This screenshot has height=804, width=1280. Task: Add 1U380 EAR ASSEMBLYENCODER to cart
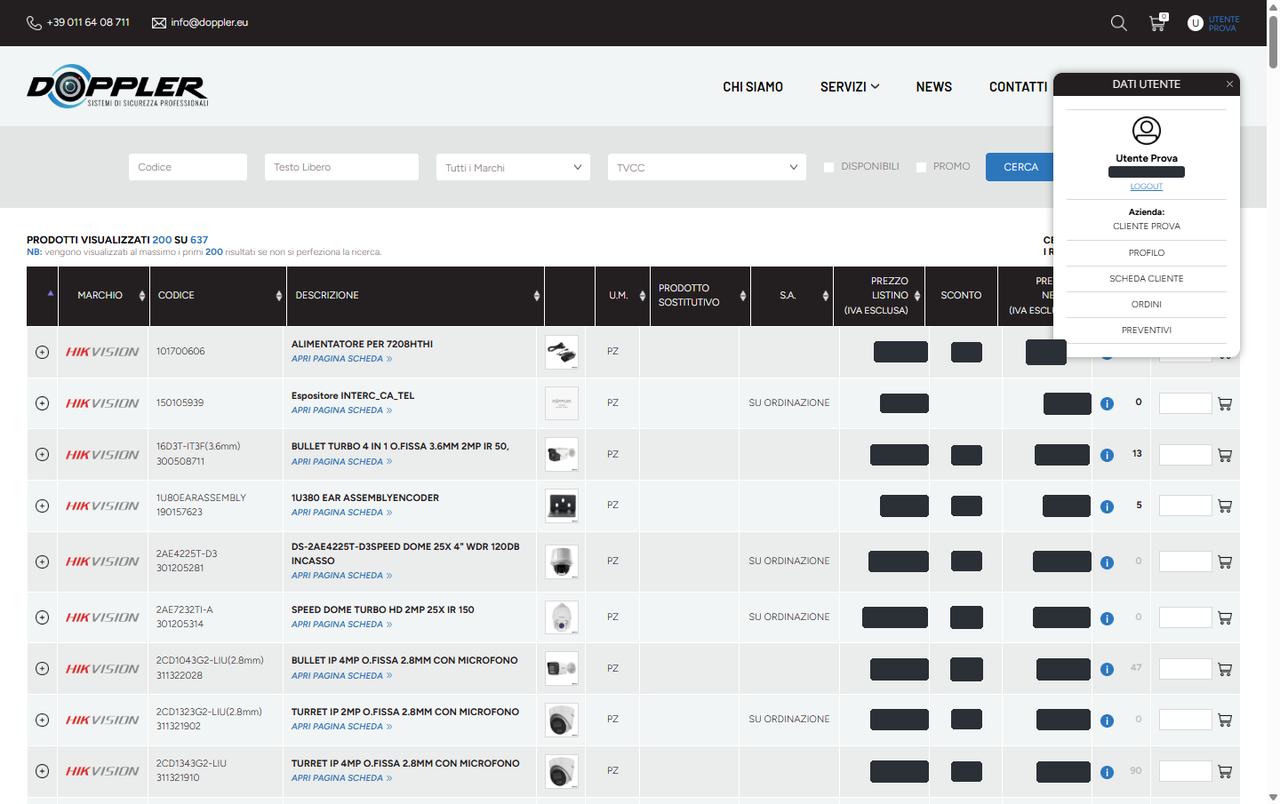[1225, 506]
